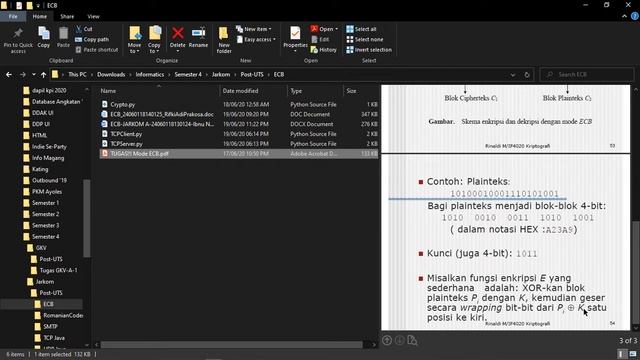Rename the selected file
This screenshot has height=360, width=640.
pos(198,38)
